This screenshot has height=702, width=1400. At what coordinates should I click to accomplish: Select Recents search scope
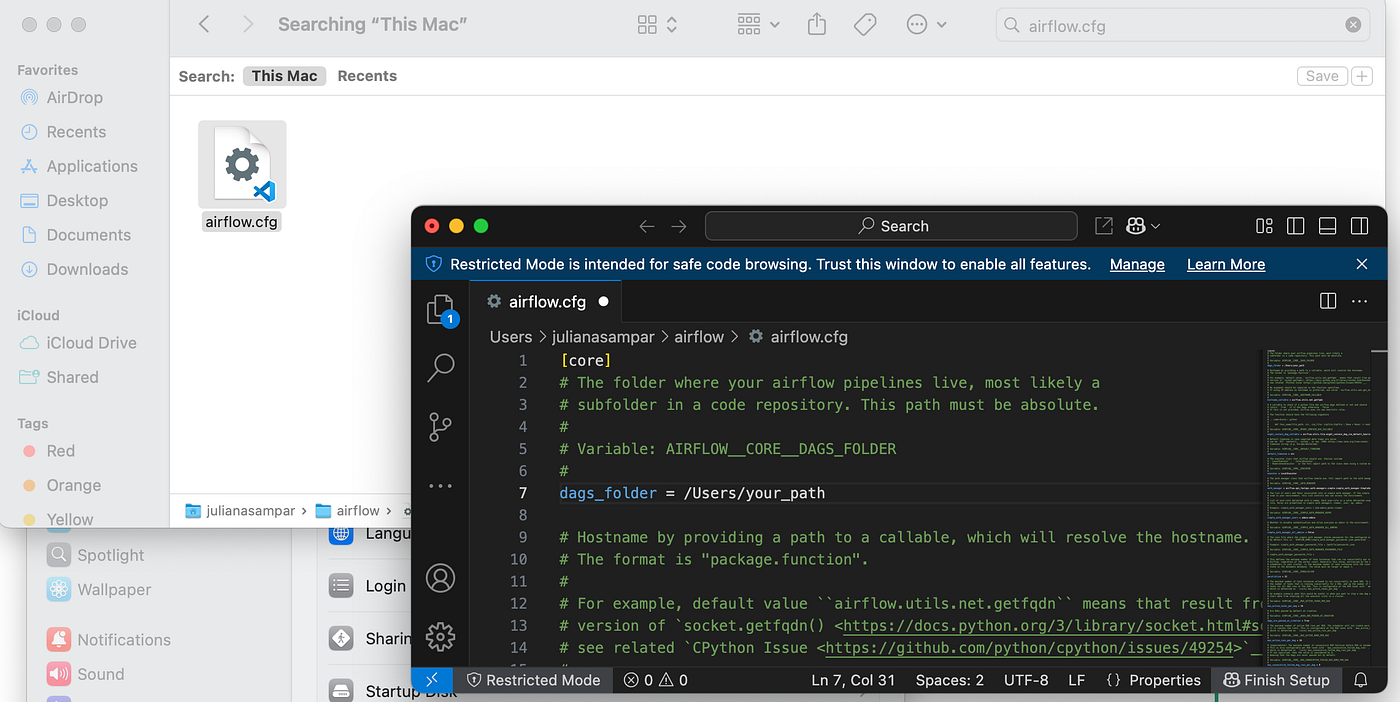coord(367,76)
